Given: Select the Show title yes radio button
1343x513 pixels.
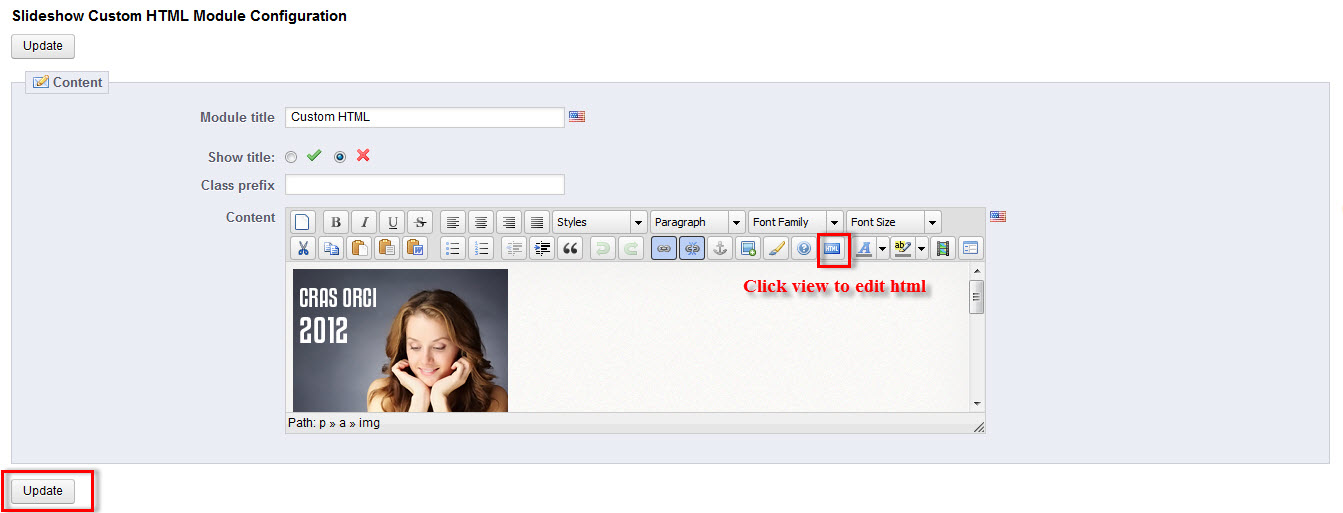Looking at the screenshot, I should pos(291,157).
